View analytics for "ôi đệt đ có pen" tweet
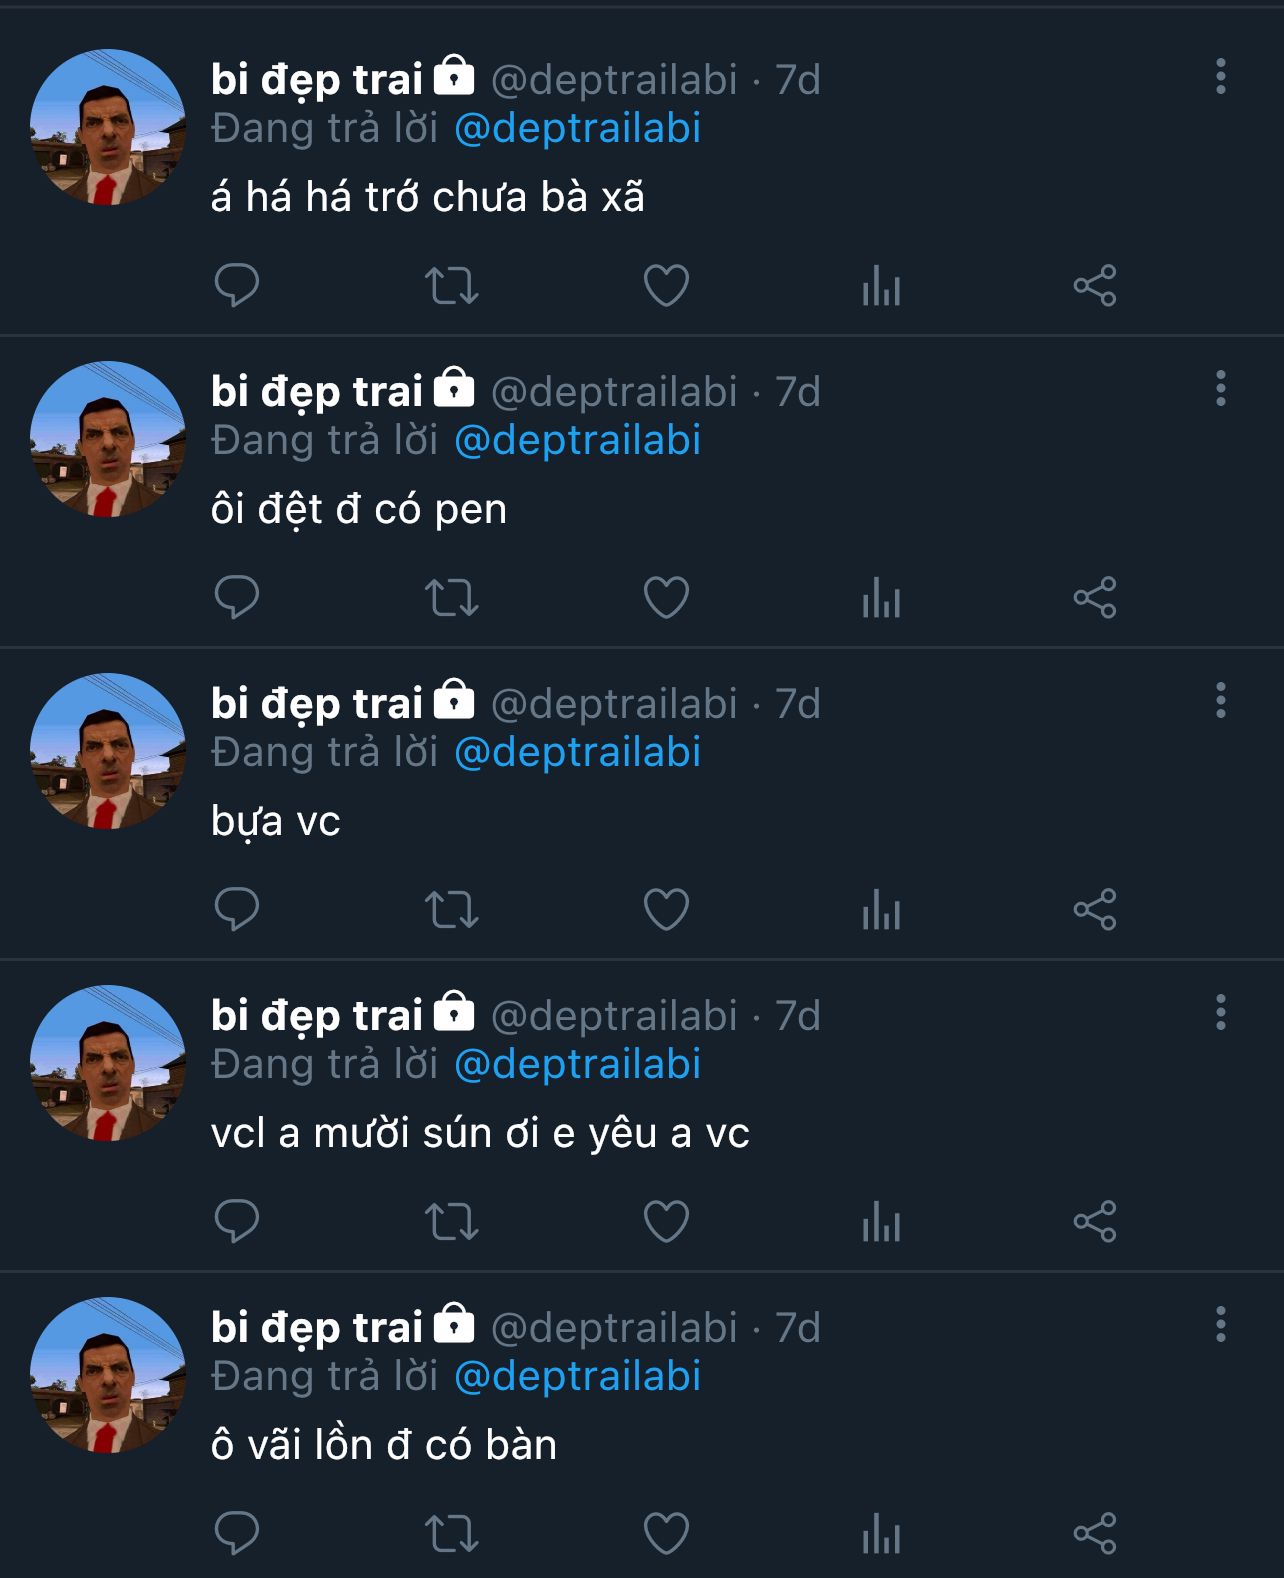Image resolution: width=1284 pixels, height=1578 pixels. (x=881, y=598)
